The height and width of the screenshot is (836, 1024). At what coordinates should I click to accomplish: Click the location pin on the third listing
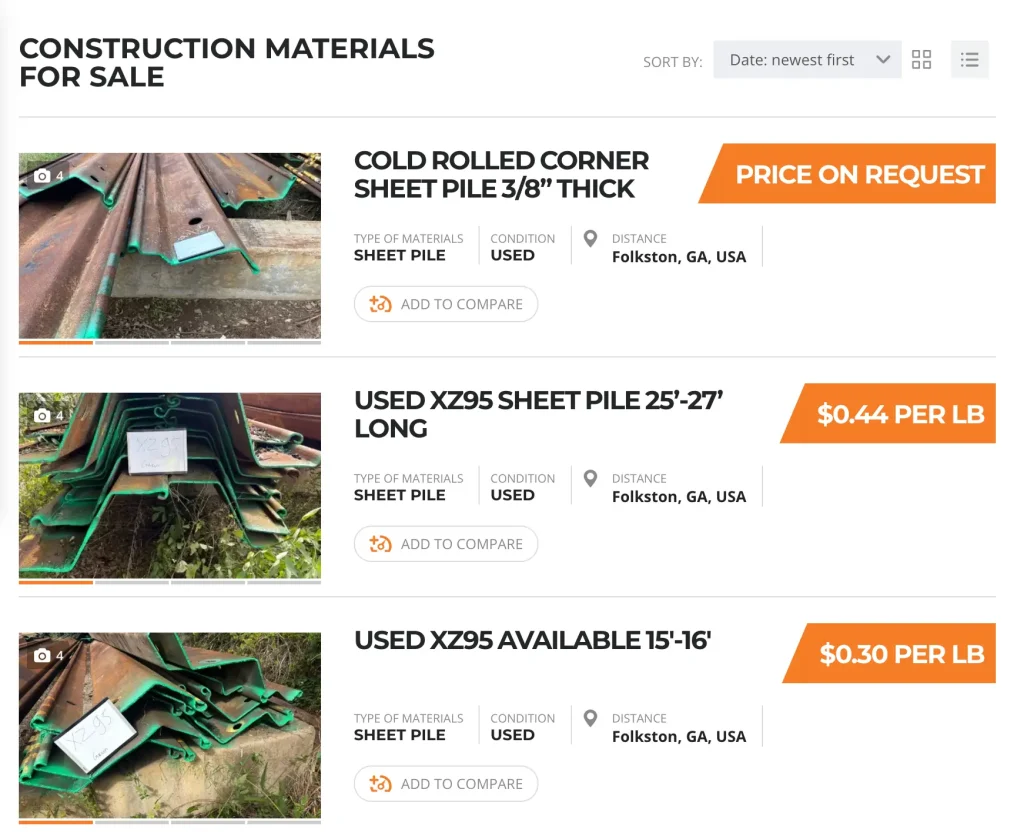click(590, 720)
